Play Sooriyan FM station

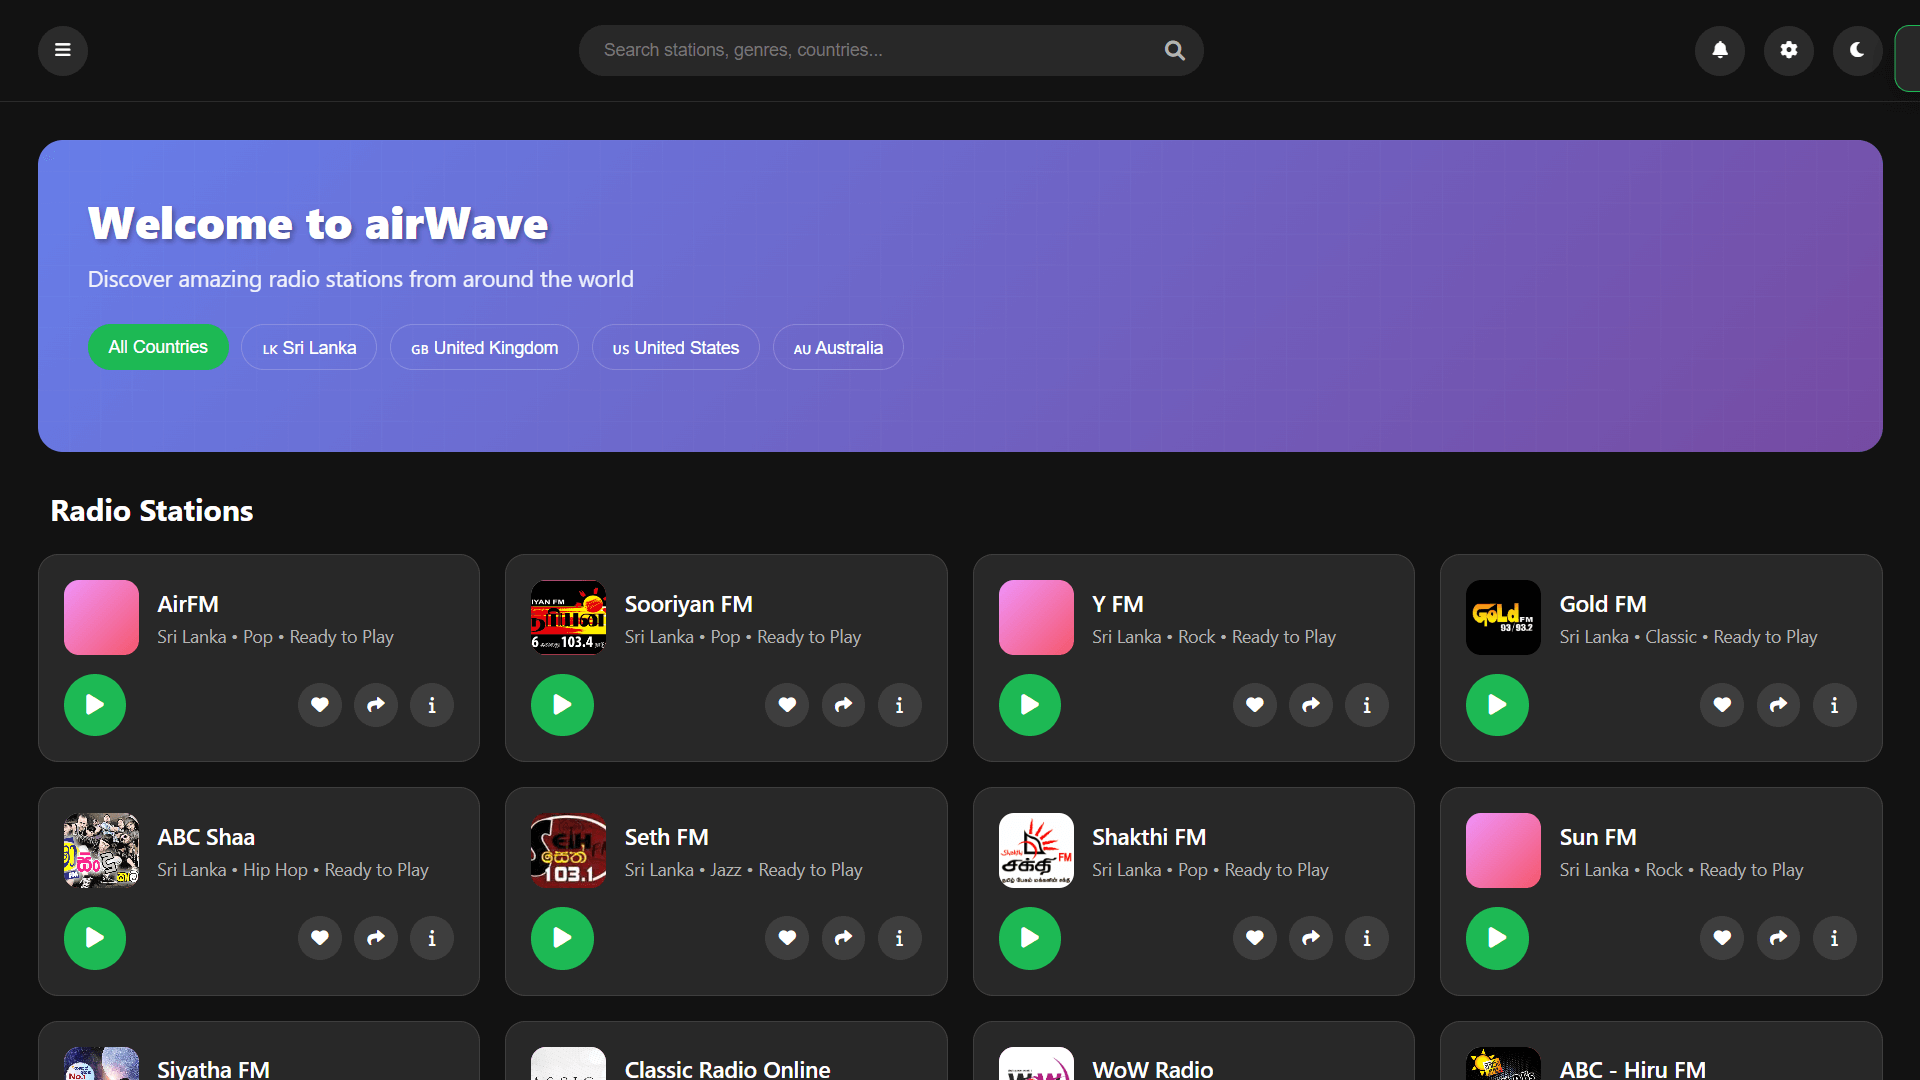pos(562,705)
